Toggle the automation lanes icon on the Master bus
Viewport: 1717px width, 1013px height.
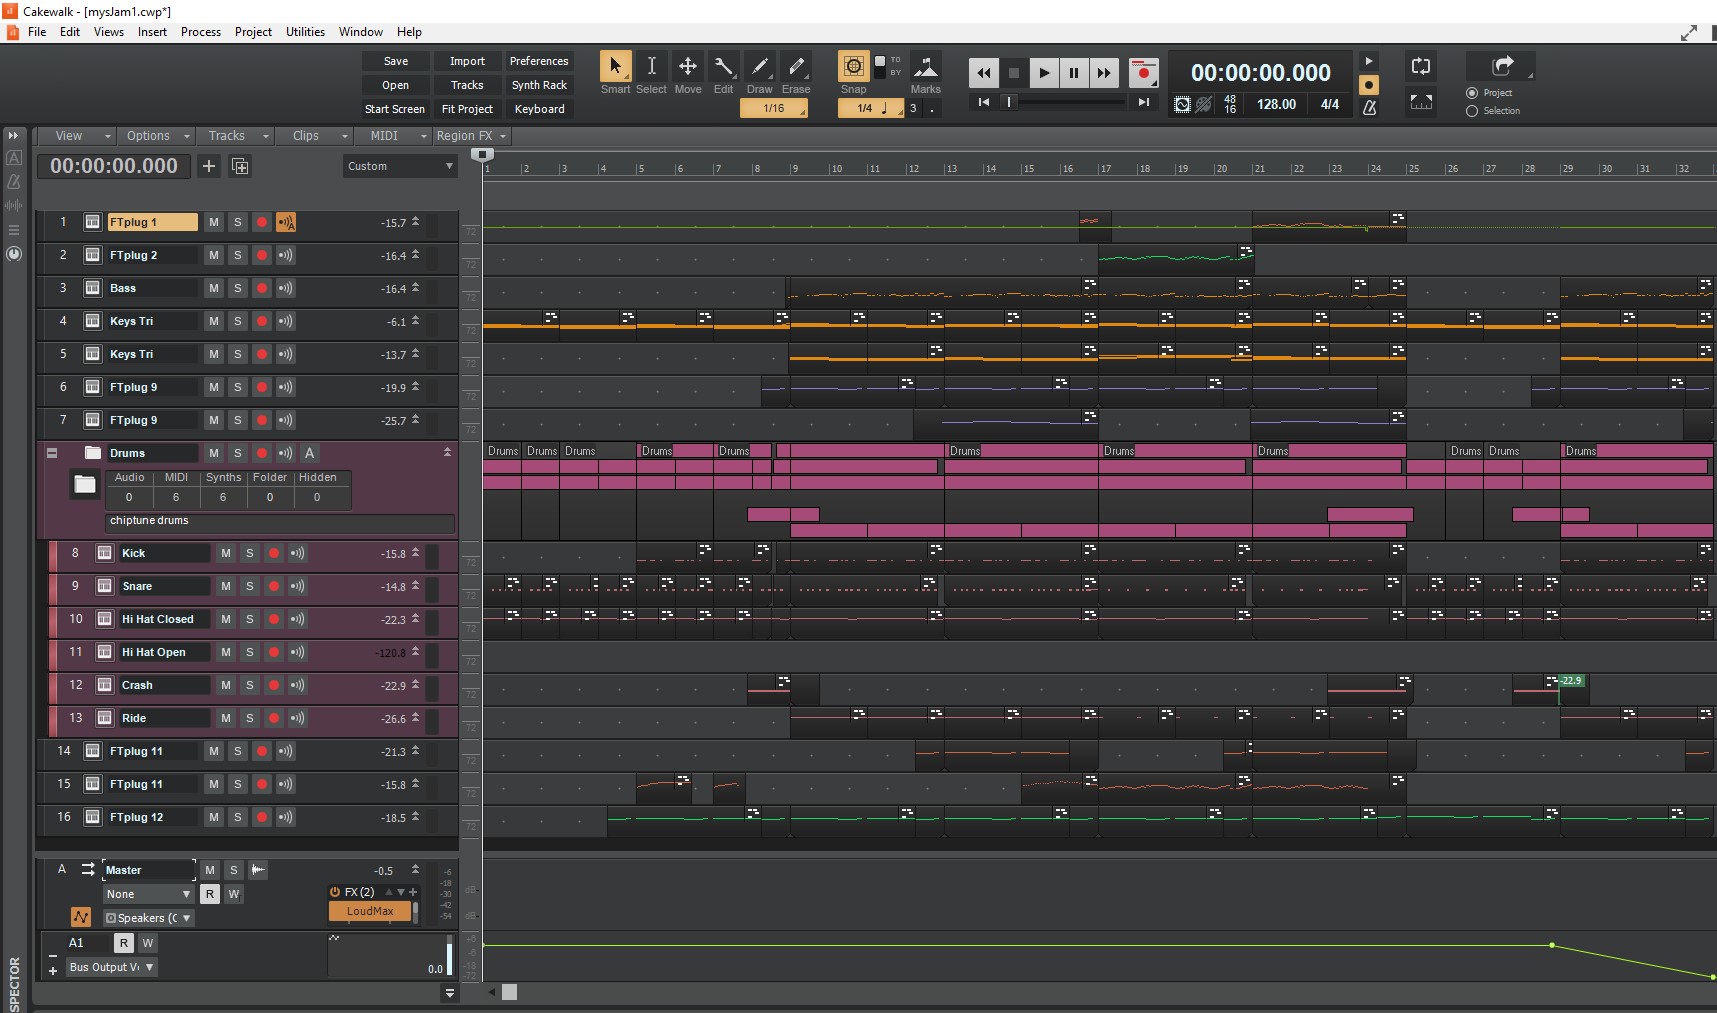[81, 917]
